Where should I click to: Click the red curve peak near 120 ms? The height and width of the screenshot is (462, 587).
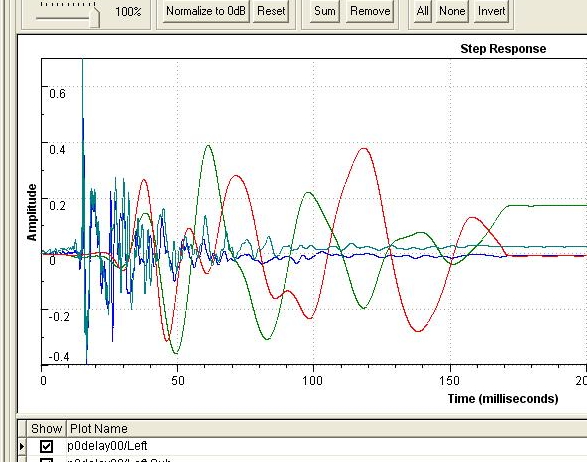[364, 149]
